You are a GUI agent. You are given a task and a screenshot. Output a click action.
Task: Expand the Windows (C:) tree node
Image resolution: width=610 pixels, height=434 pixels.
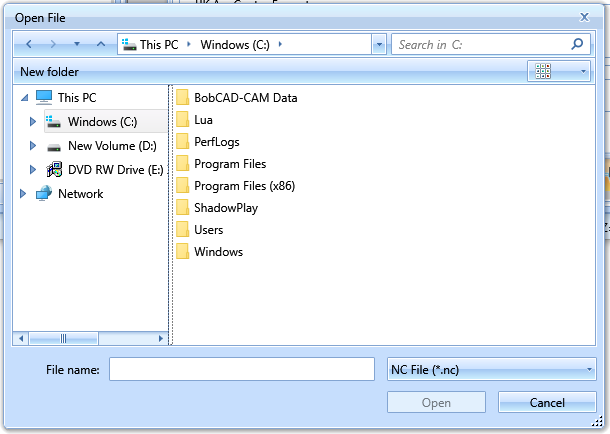click(x=33, y=122)
